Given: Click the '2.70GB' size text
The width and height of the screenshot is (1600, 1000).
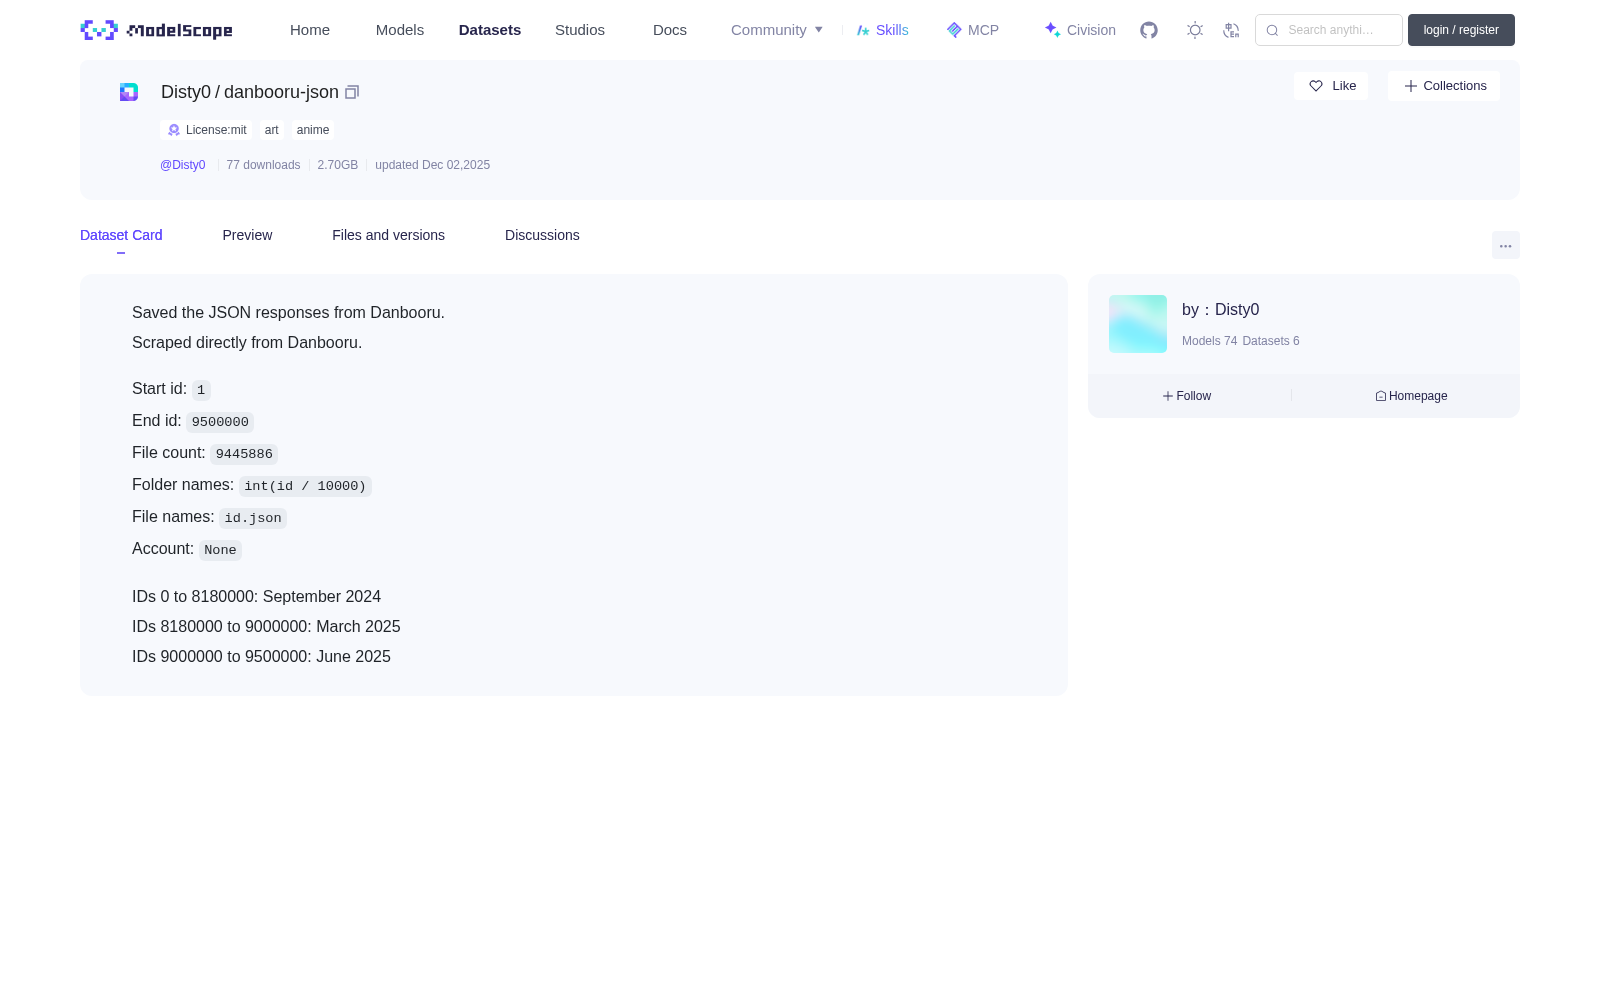Looking at the screenshot, I should coord(337,165).
